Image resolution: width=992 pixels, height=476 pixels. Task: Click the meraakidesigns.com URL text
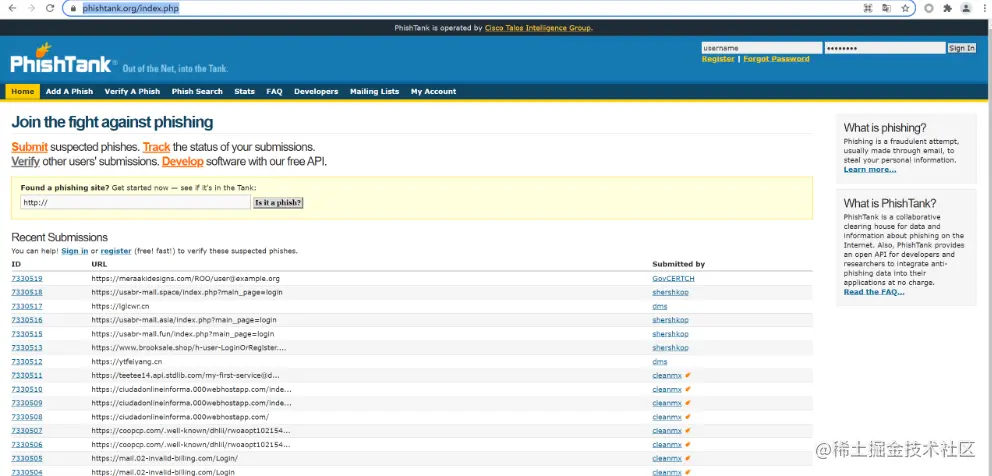[185, 279]
